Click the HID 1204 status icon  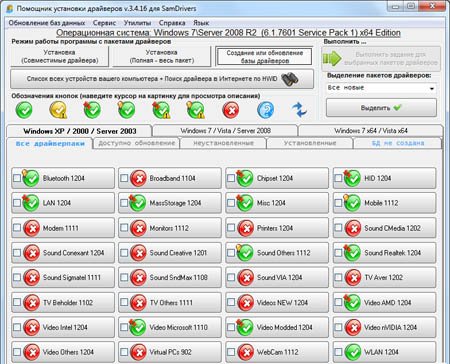[x=352, y=178]
